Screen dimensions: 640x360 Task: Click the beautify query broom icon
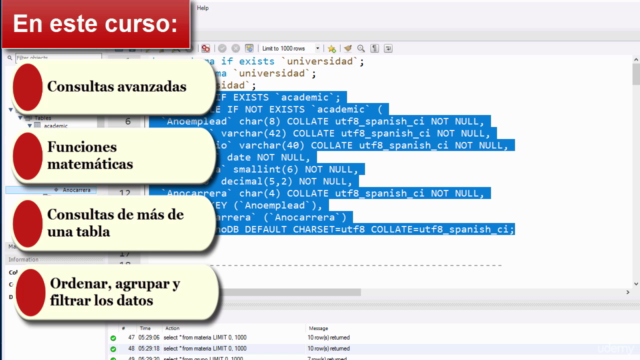pos(348,49)
